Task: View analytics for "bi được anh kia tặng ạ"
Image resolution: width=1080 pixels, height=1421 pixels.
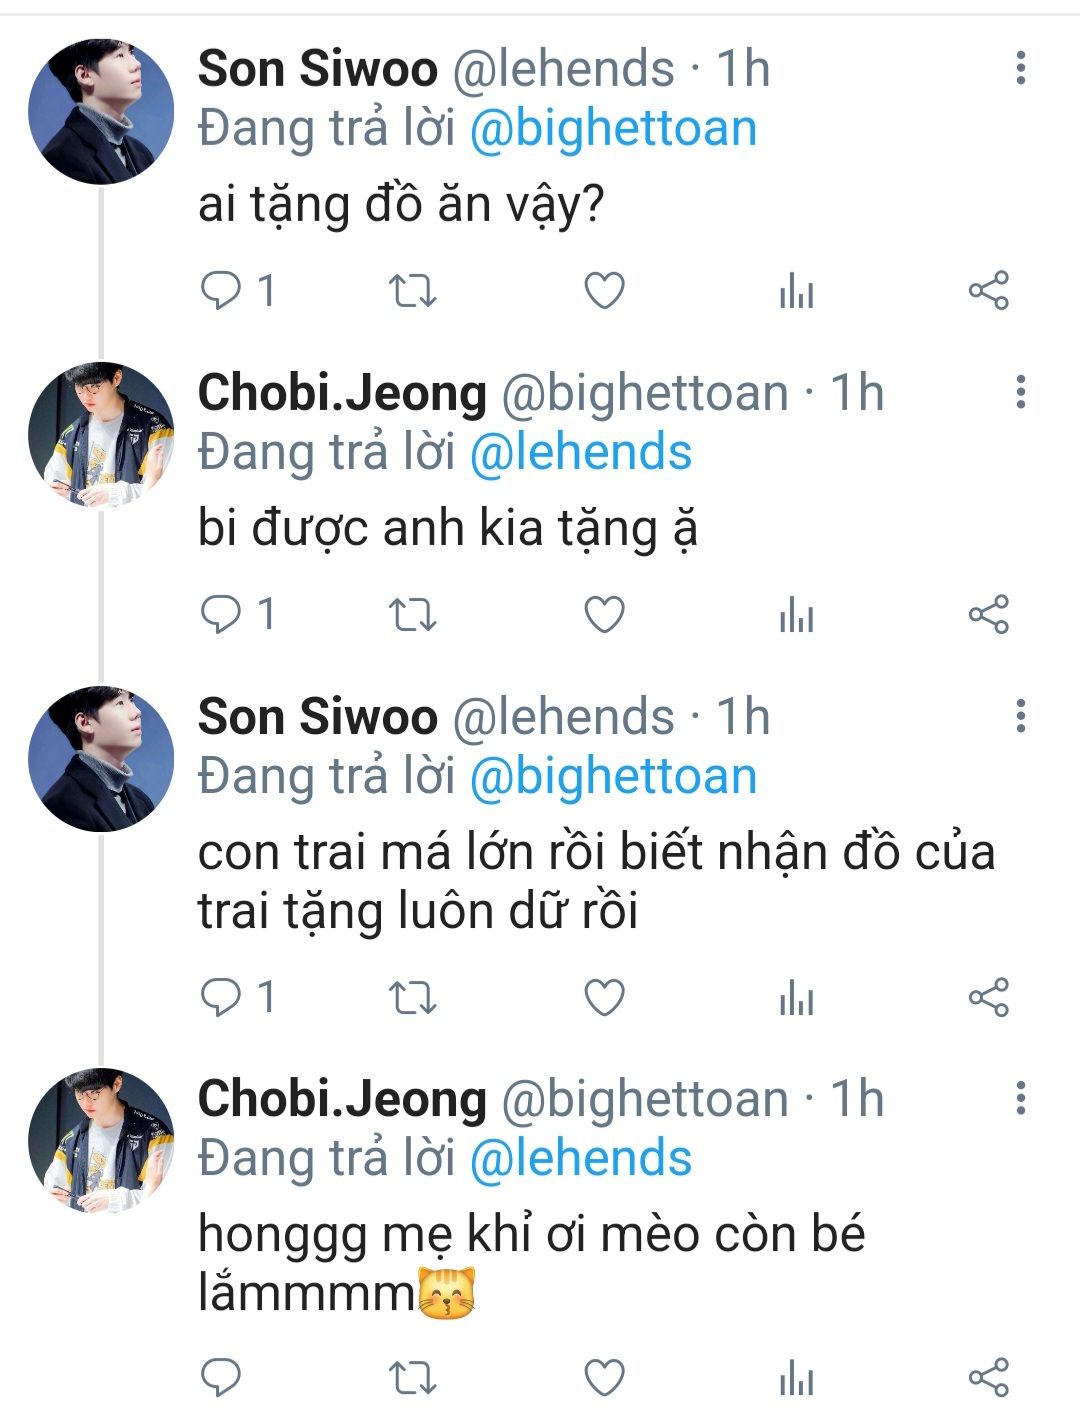Action: tap(796, 615)
